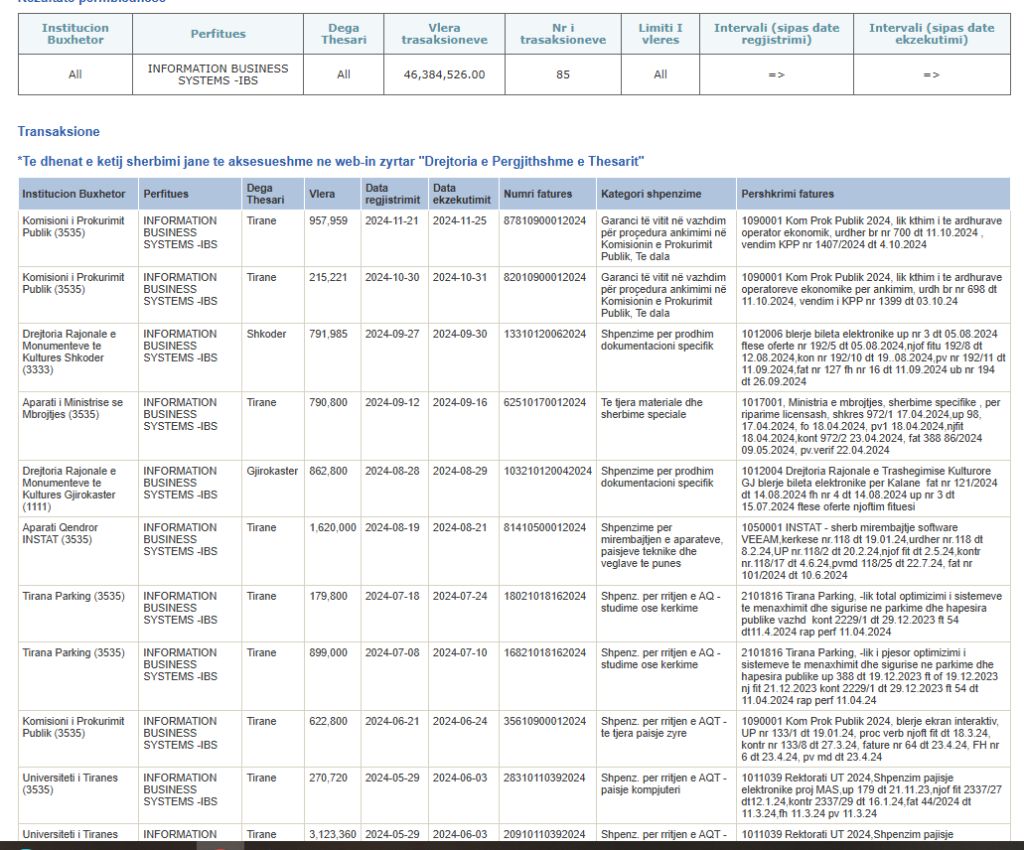Click the Nr i trasaksioneve column header
Viewport: 1024px width, 850px height.
click(x=563, y=34)
